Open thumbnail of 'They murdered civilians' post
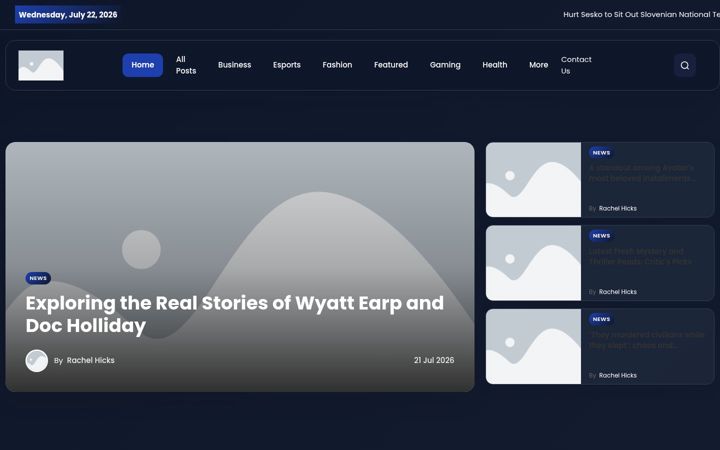This screenshot has width=720, height=450. pyautogui.click(x=533, y=346)
